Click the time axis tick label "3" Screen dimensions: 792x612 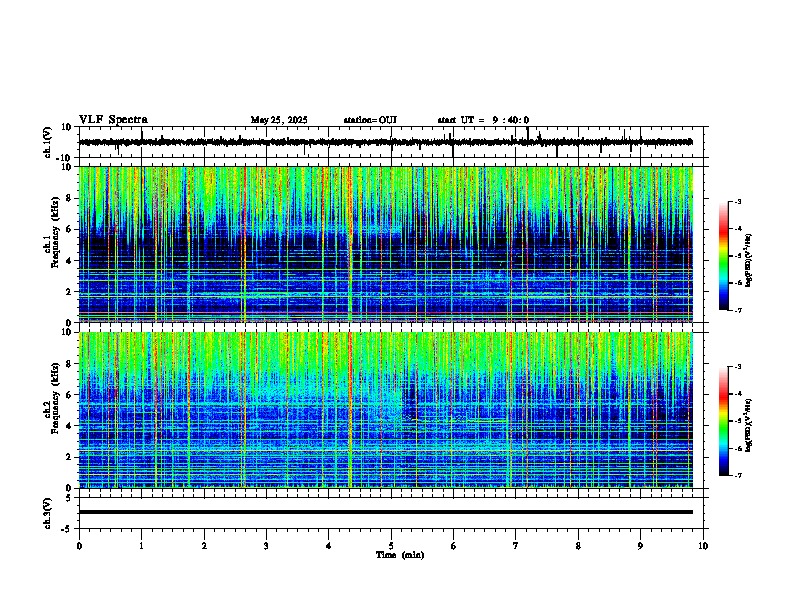point(266,546)
